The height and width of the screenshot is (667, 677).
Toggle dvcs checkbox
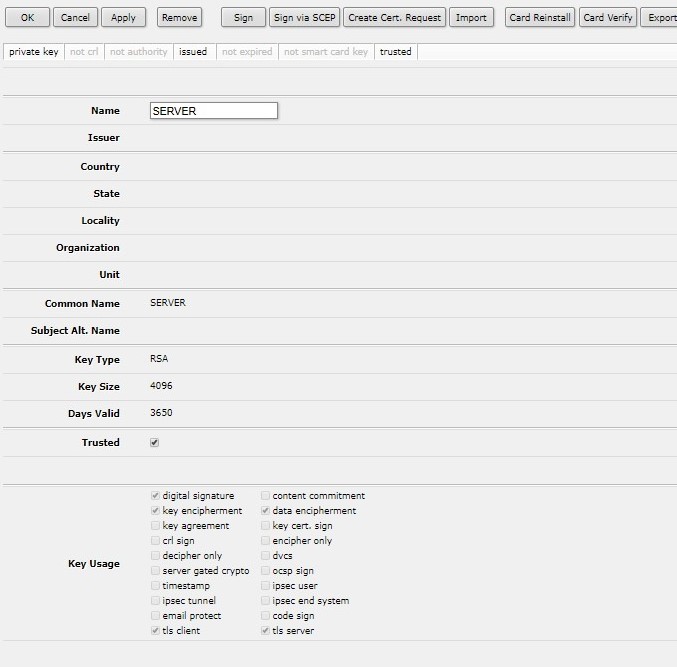pyautogui.click(x=265, y=556)
